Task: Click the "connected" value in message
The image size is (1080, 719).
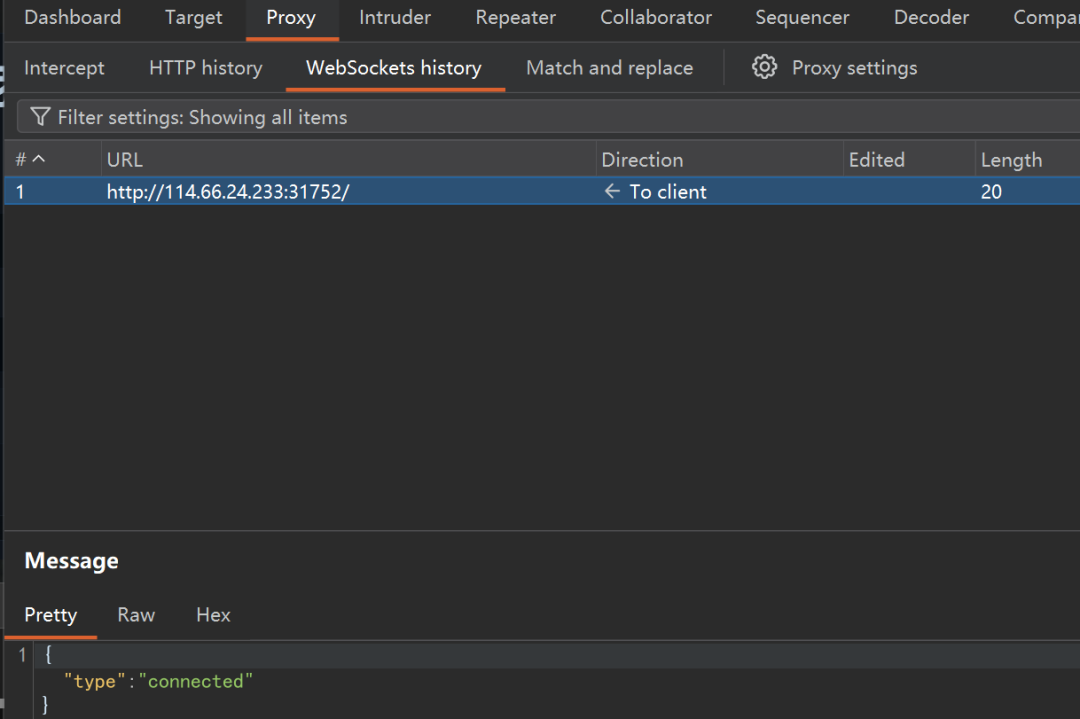Action: 196,682
